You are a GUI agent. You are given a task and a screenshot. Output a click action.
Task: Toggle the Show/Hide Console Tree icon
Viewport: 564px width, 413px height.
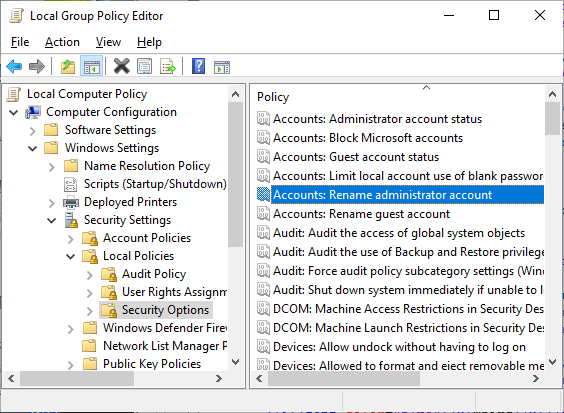point(91,66)
